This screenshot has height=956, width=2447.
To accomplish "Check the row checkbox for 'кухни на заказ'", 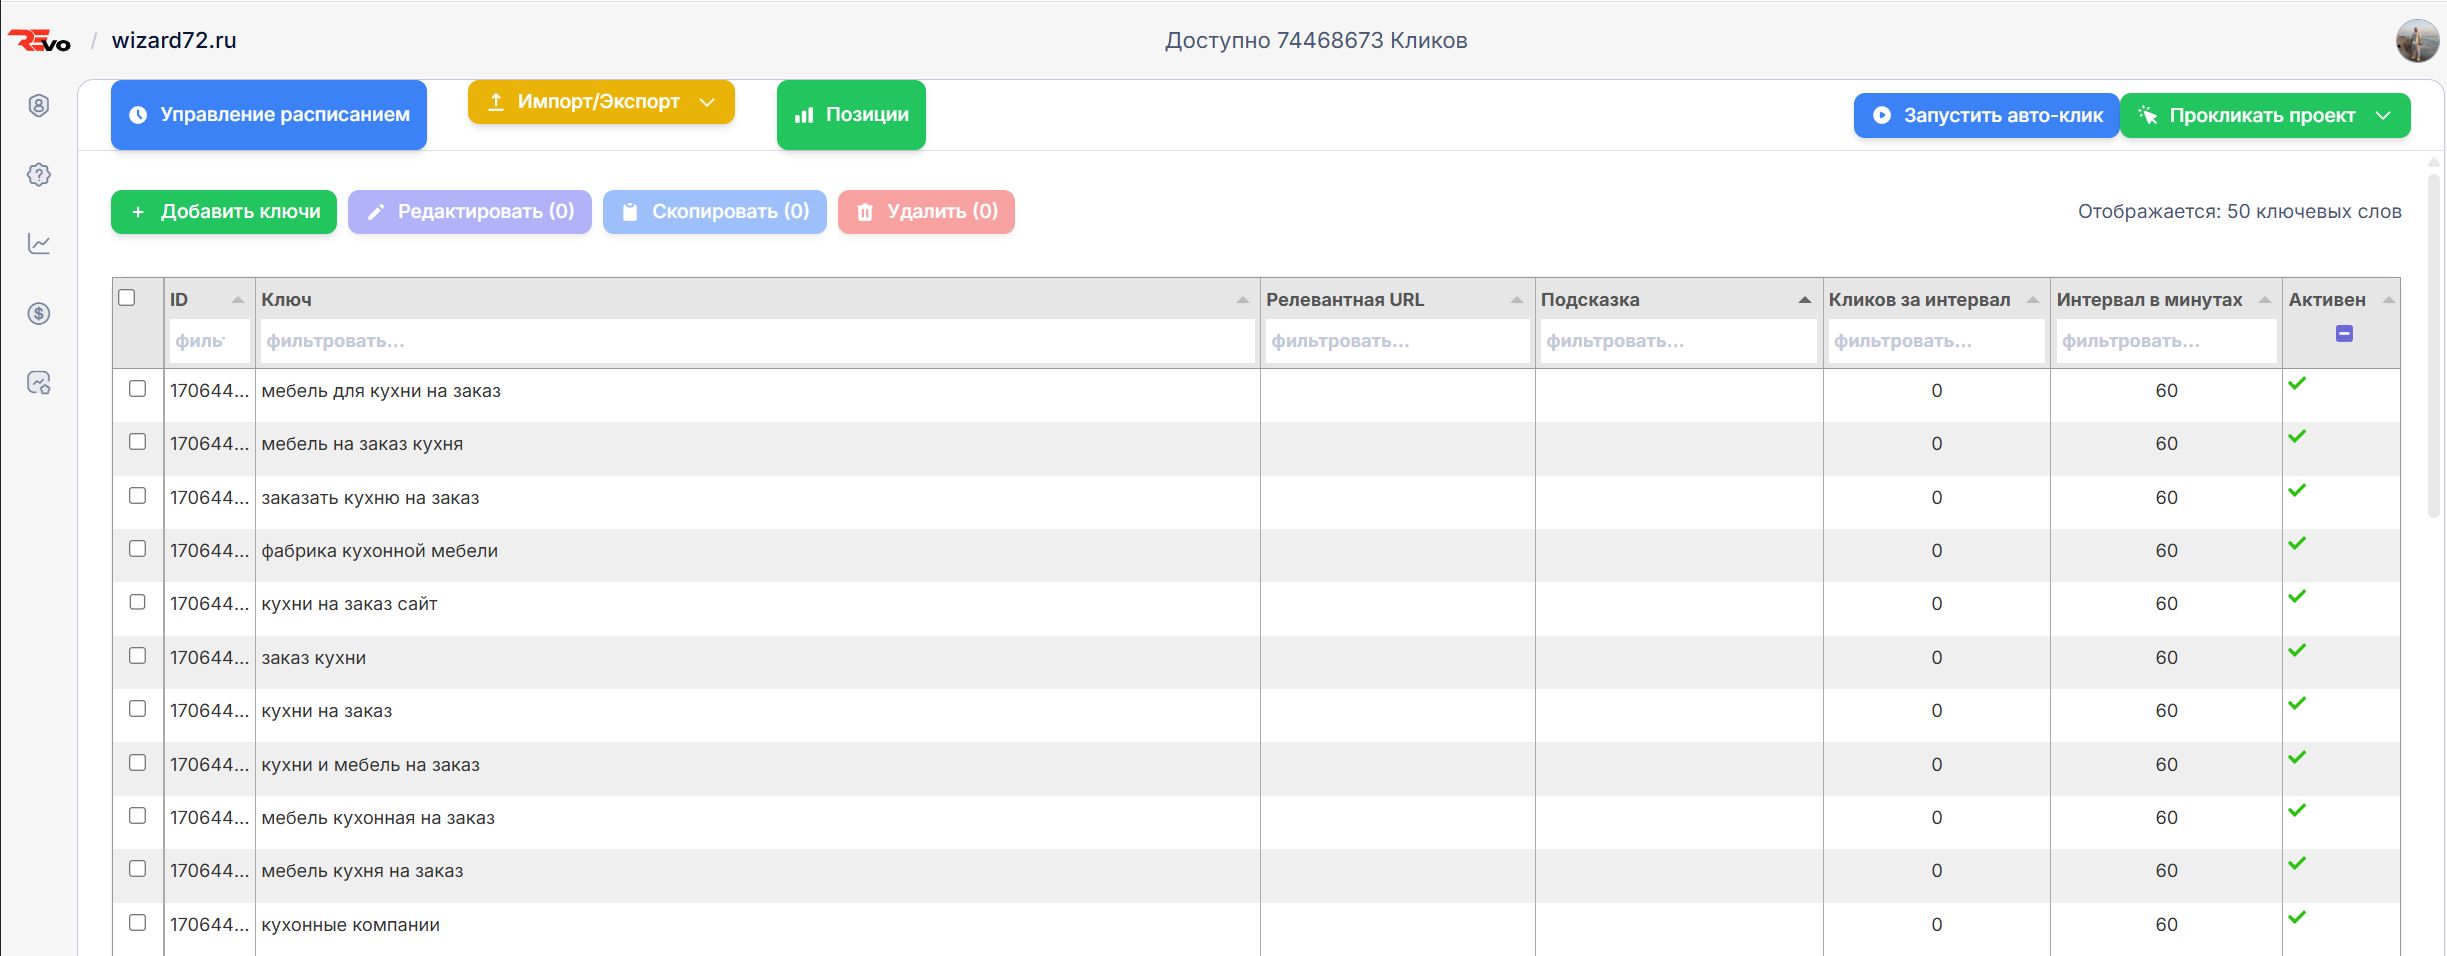I will point(137,710).
